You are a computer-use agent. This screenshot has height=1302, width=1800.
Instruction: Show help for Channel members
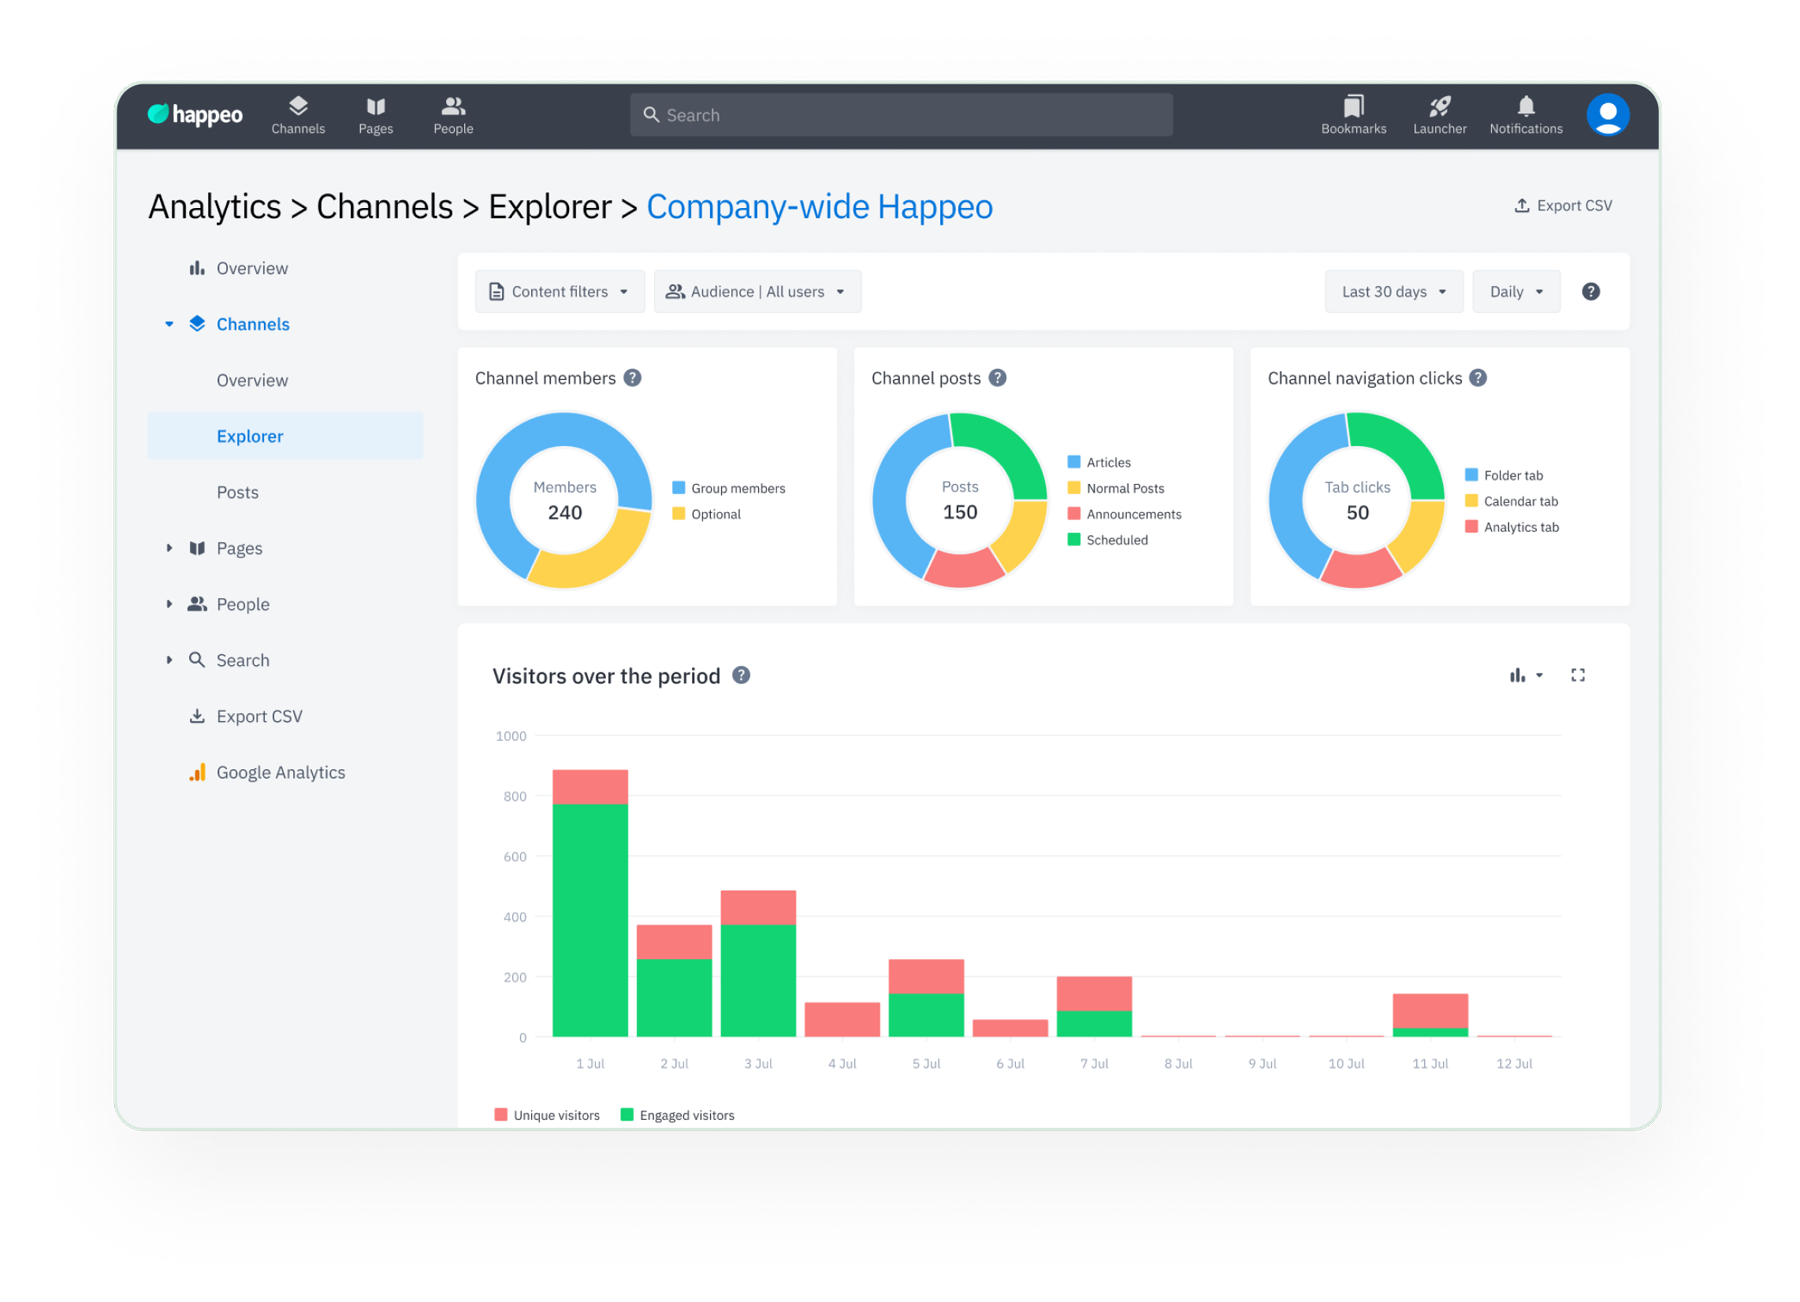[x=633, y=378]
